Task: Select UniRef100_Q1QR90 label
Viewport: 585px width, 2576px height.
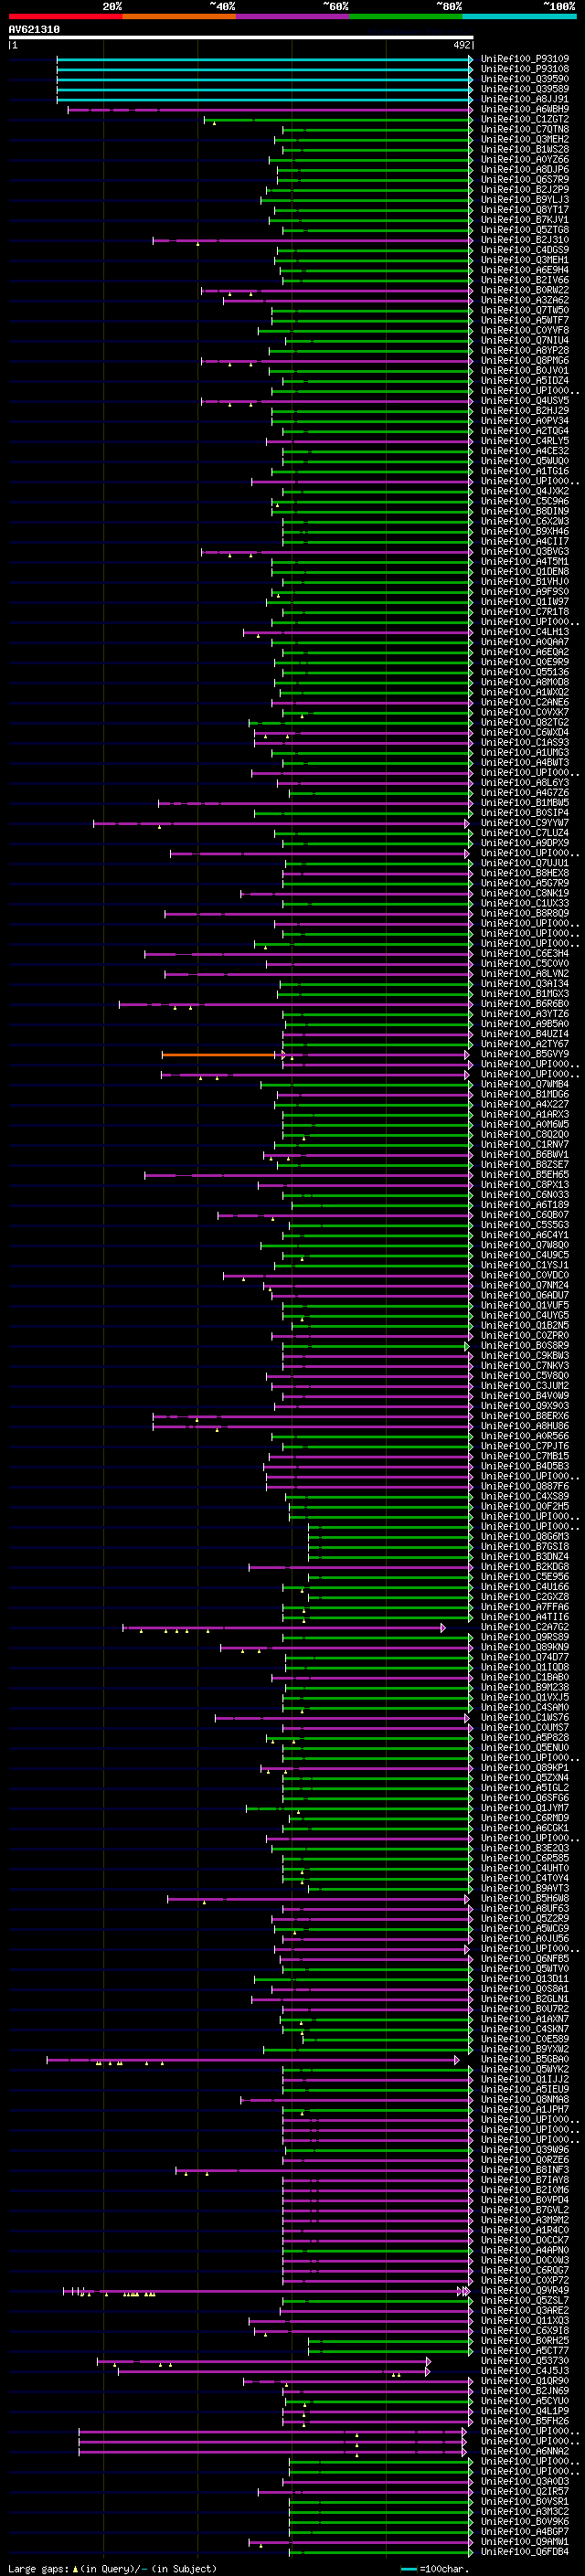Action: pyautogui.click(x=525, y=2380)
